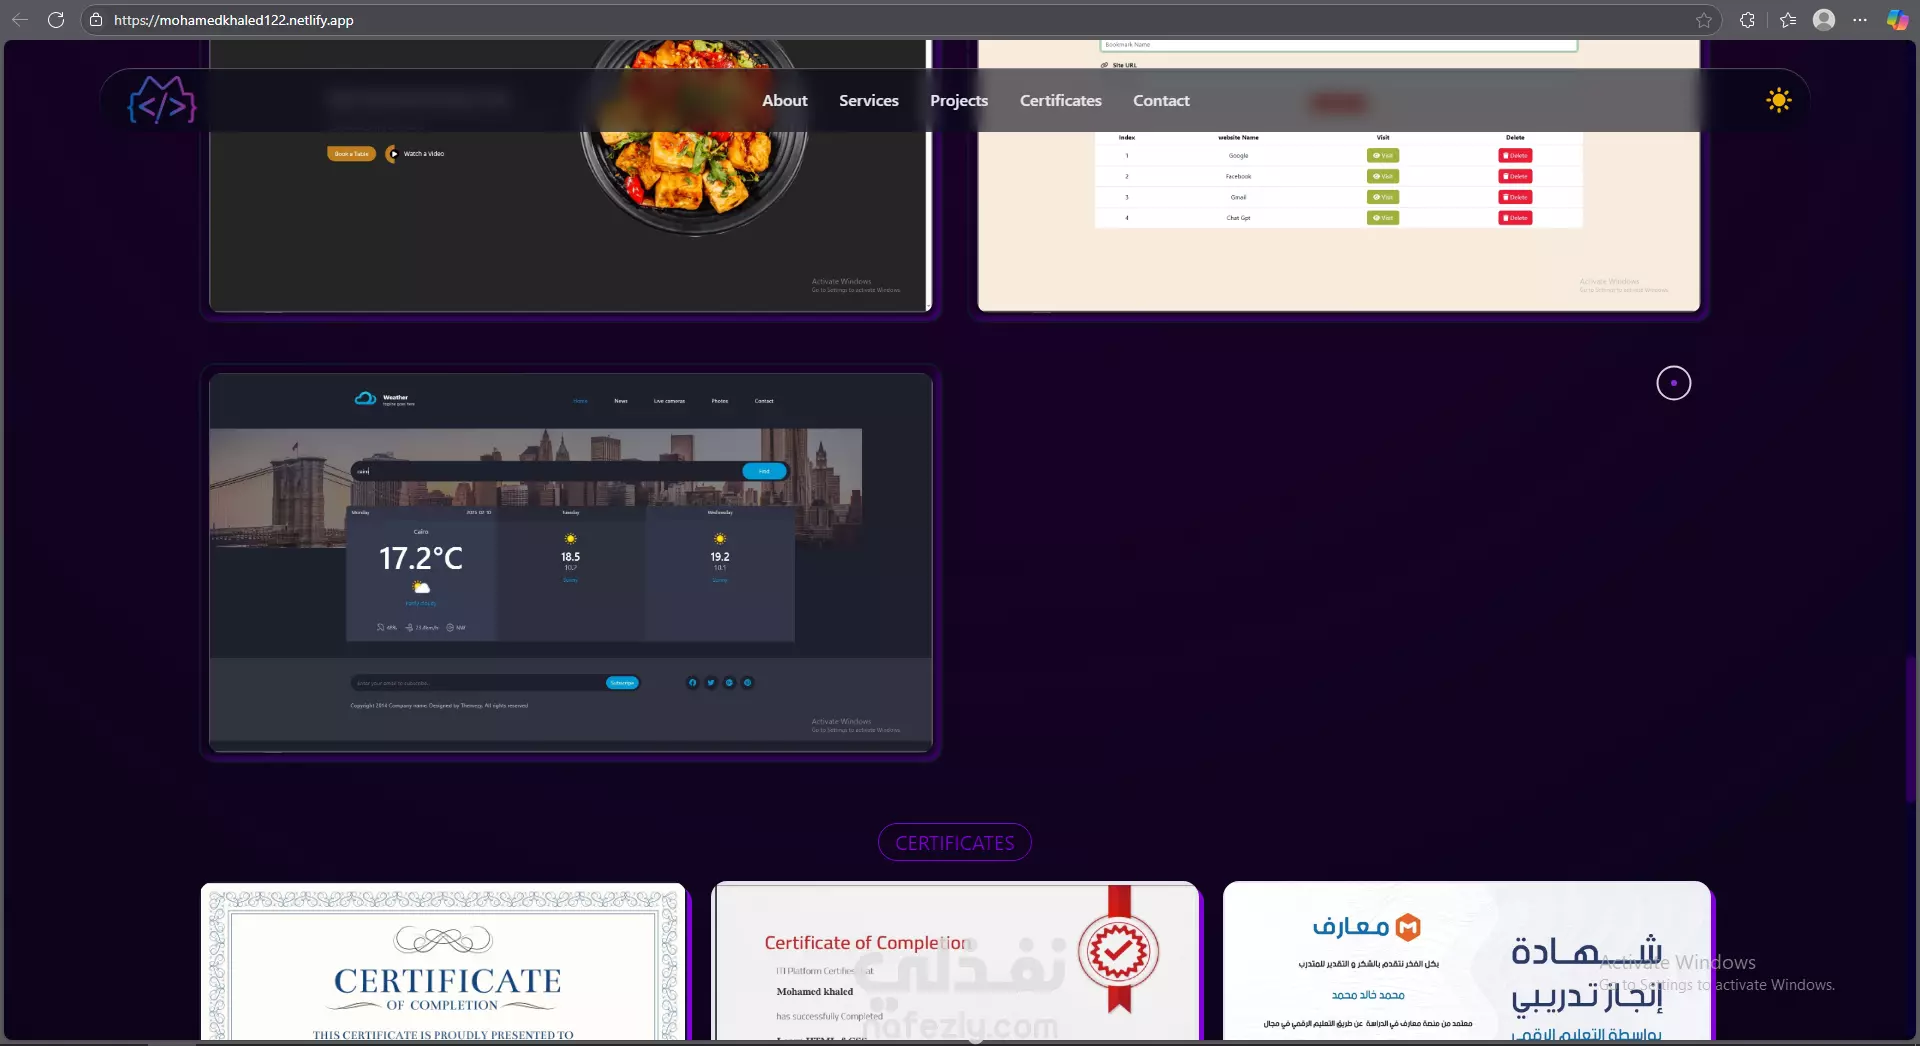The width and height of the screenshot is (1920, 1046).
Task: Click Visit button for Gmail row
Action: tap(1383, 197)
